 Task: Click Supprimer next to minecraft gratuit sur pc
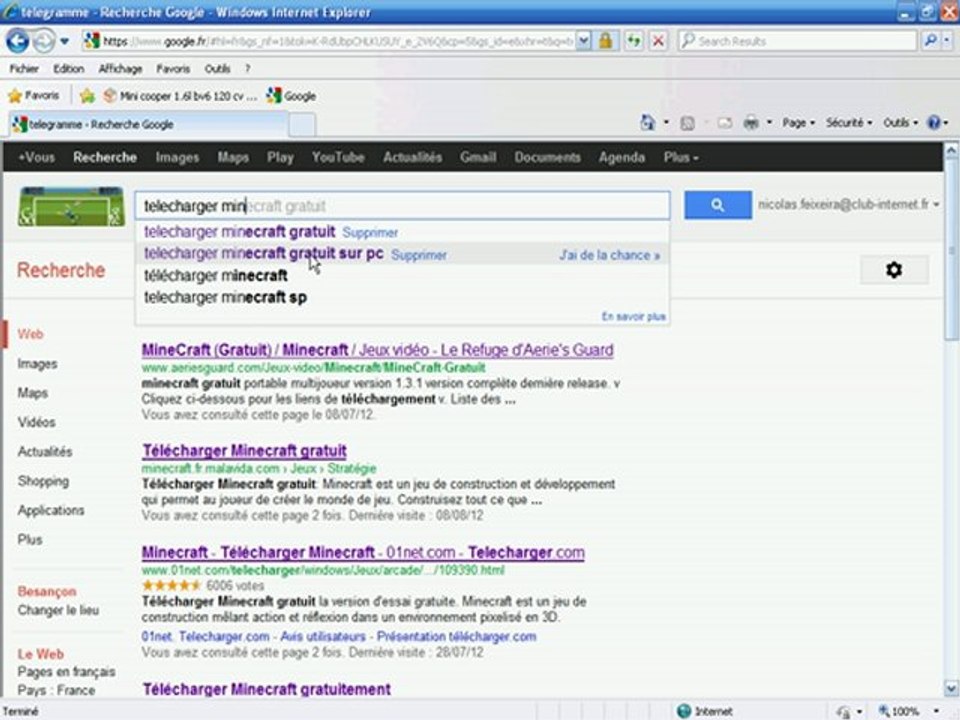pos(419,255)
